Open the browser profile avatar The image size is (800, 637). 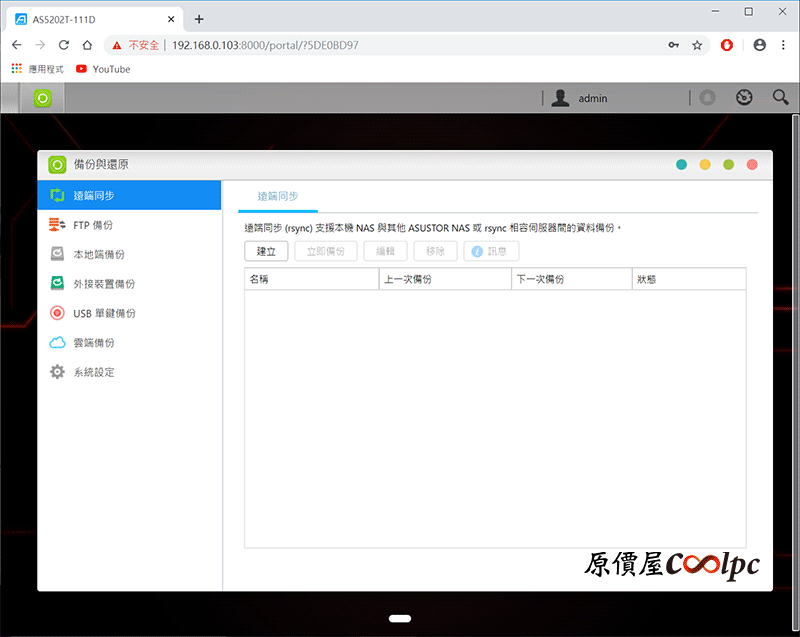(760, 45)
